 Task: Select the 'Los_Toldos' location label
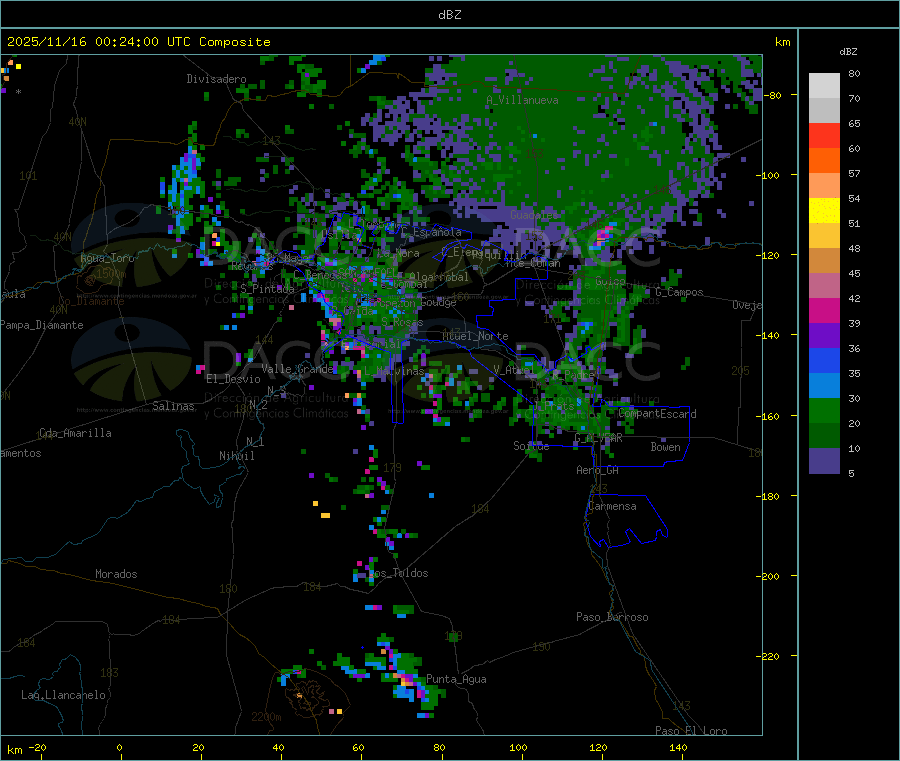tap(398, 573)
